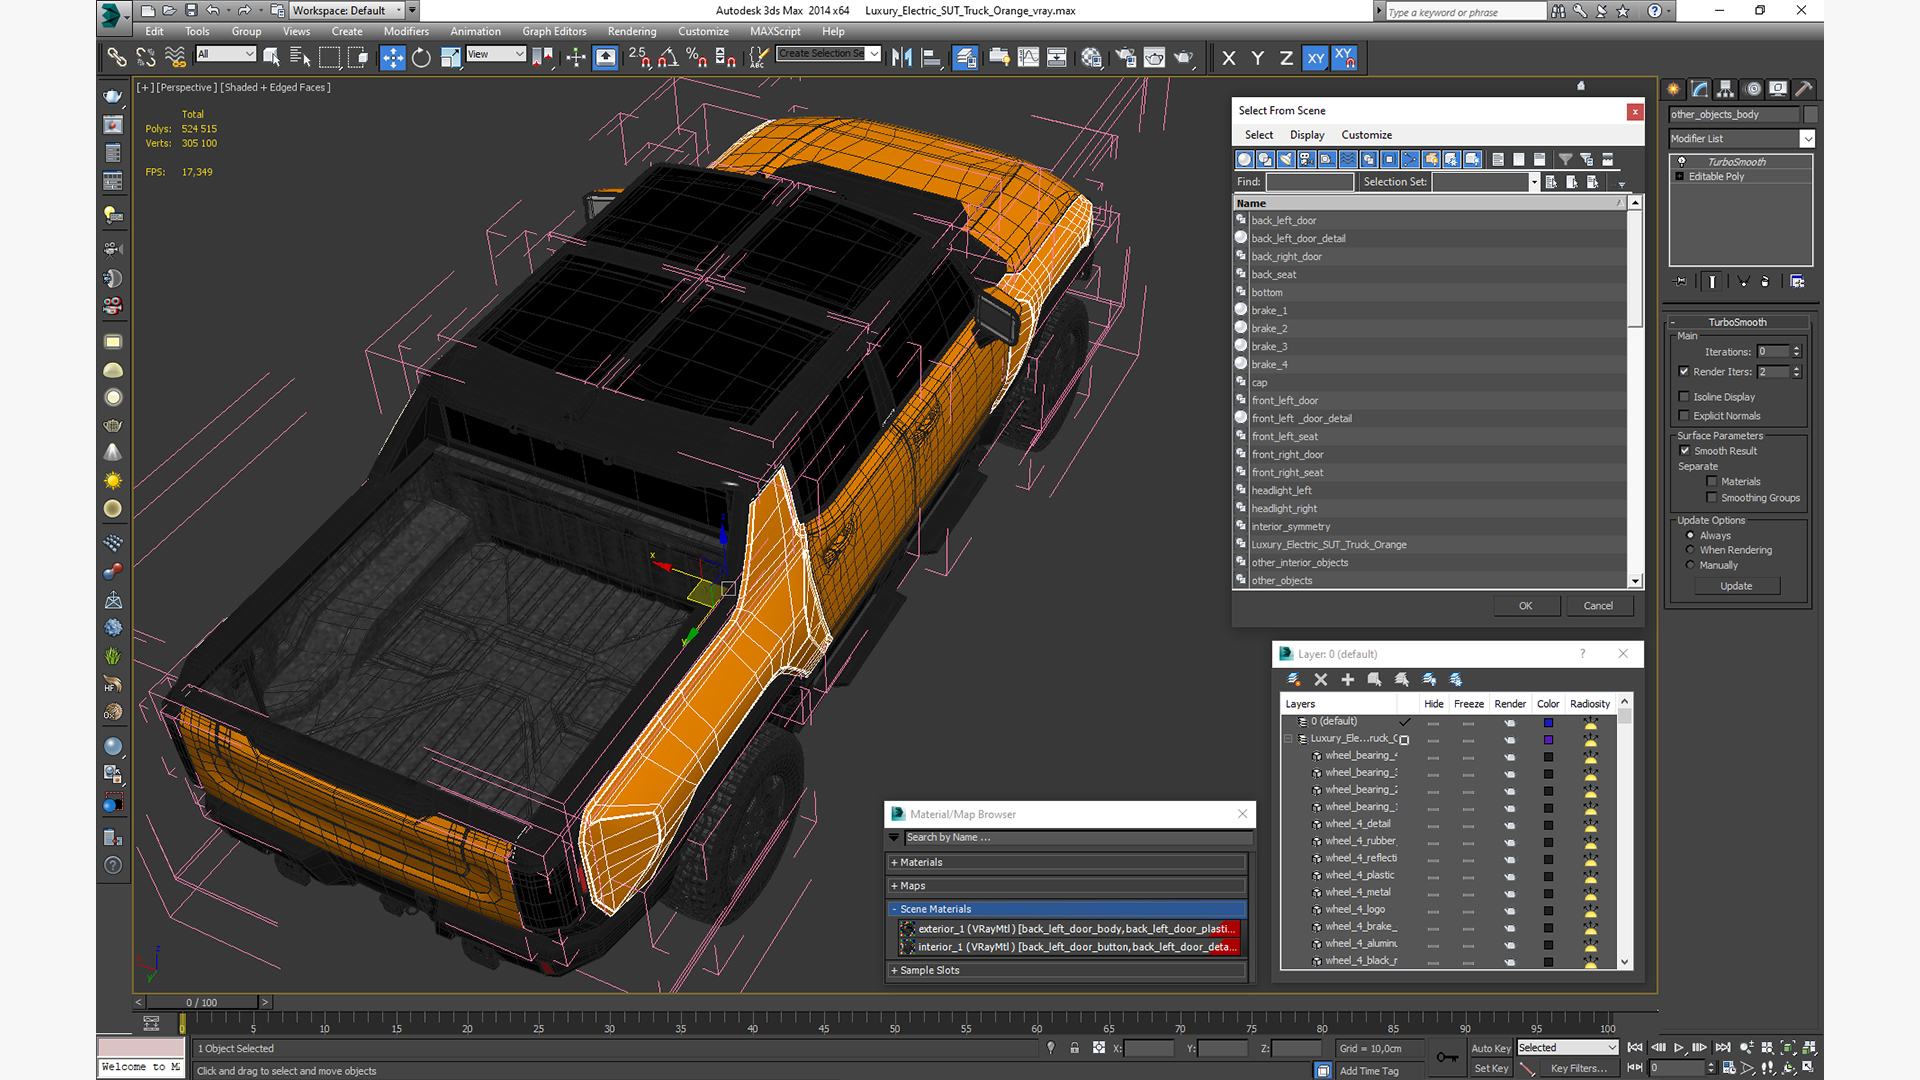Screen dimensions: 1920x1080
Task: Click Add Selected Objects plus icon in Layers
Action: tap(1347, 680)
